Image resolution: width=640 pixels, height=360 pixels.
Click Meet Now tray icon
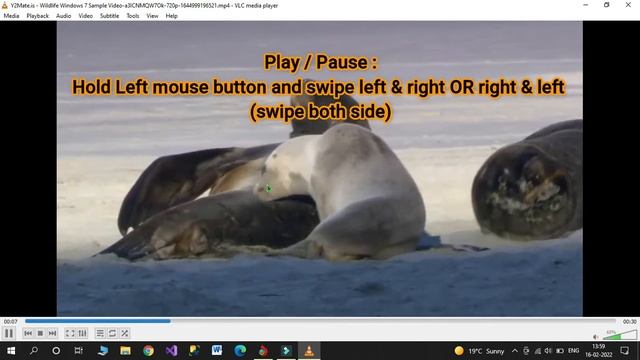pyautogui.click(x=526, y=351)
